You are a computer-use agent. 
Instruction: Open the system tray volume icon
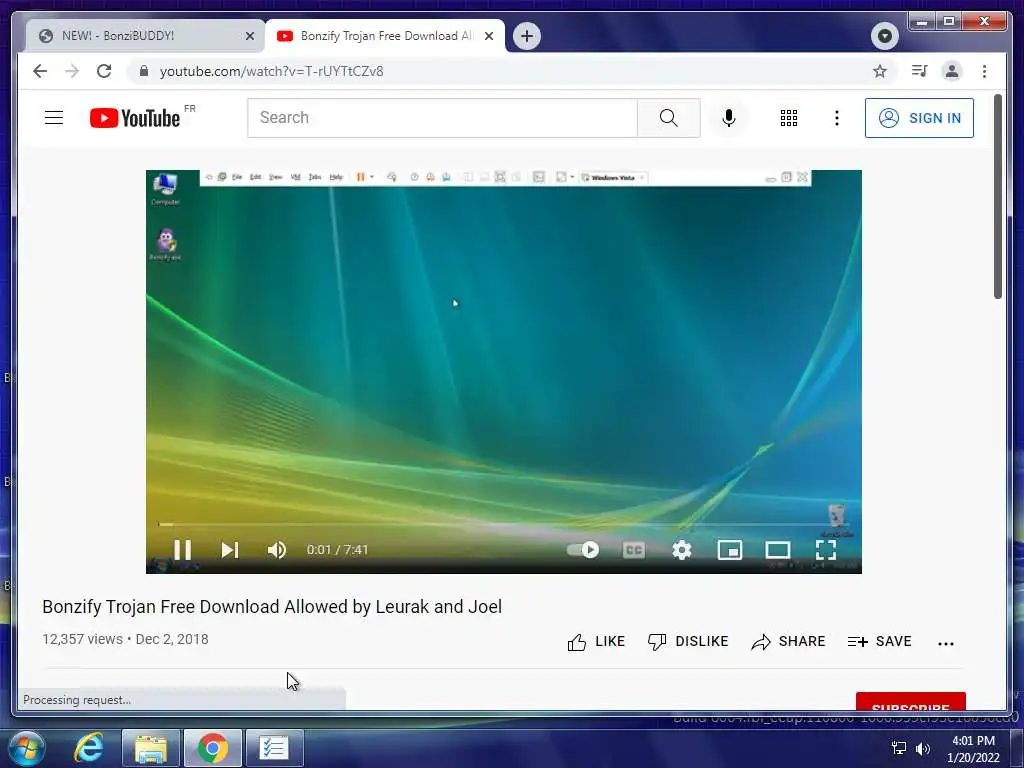(923, 748)
